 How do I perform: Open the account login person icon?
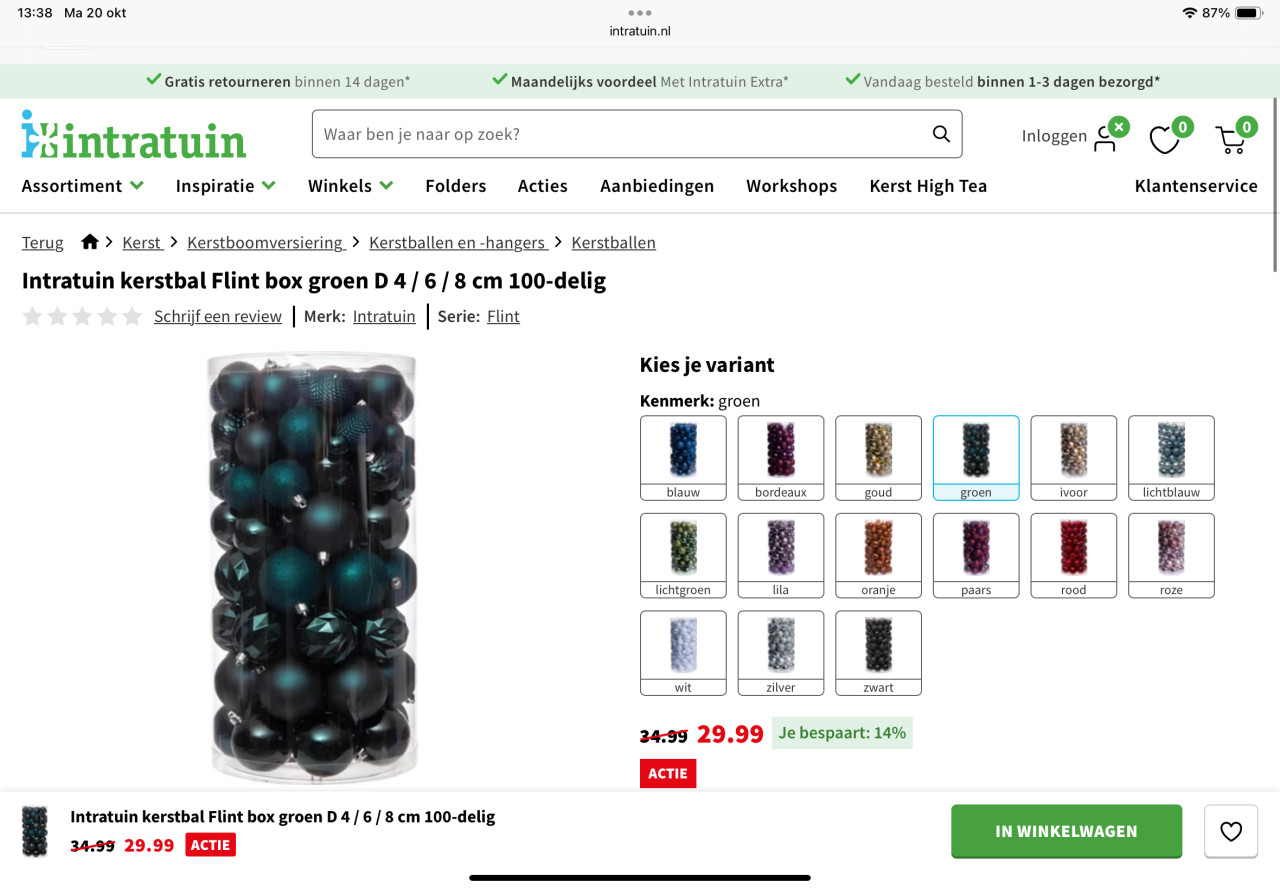(1105, 138)
